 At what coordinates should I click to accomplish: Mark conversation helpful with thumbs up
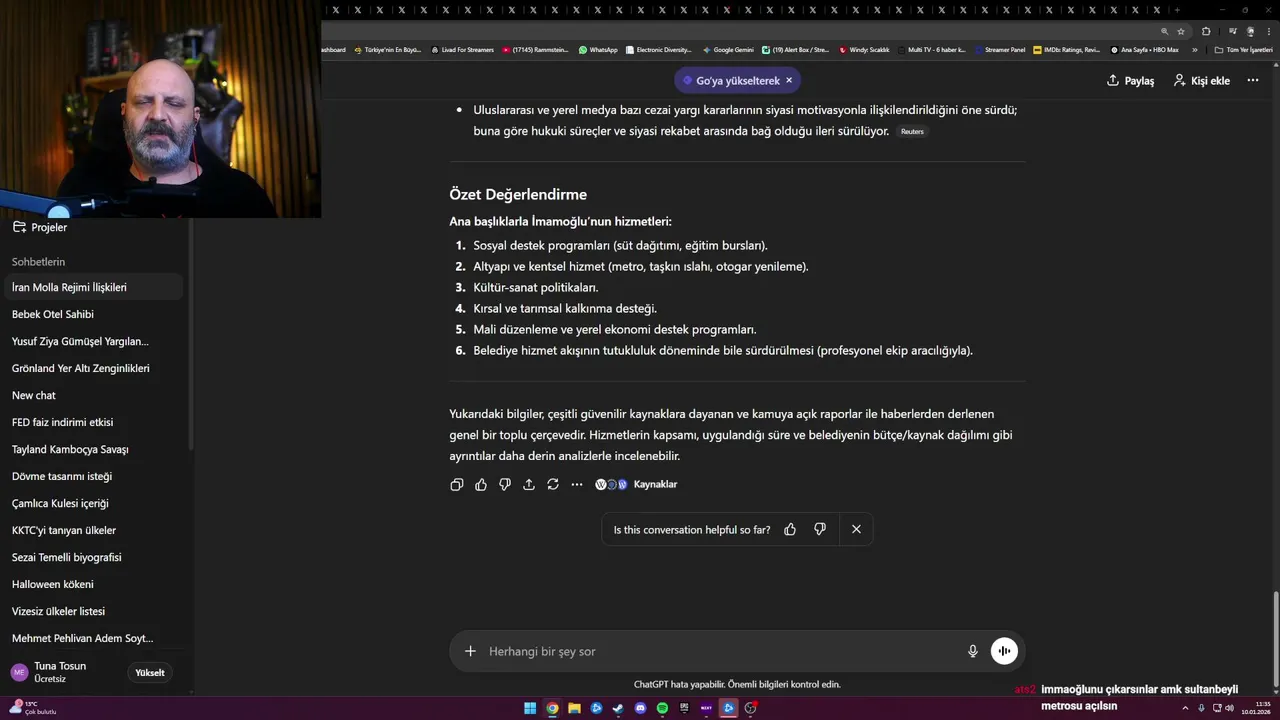(x=790, y=529)
